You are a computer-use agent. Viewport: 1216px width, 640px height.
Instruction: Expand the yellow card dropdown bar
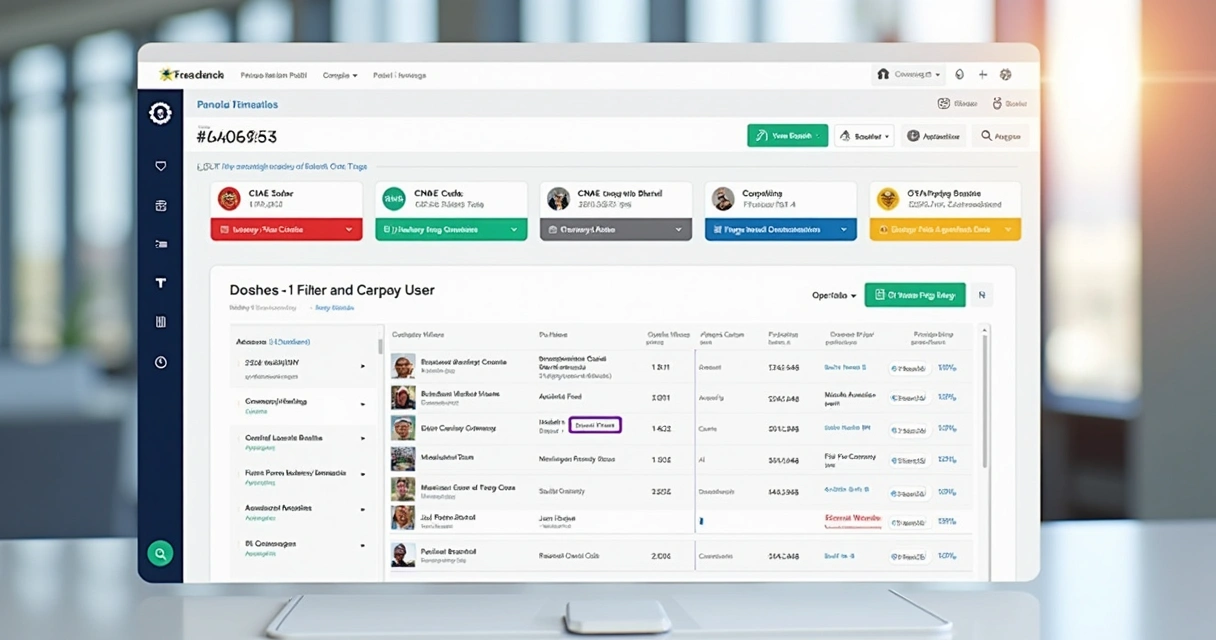(945, 230)
